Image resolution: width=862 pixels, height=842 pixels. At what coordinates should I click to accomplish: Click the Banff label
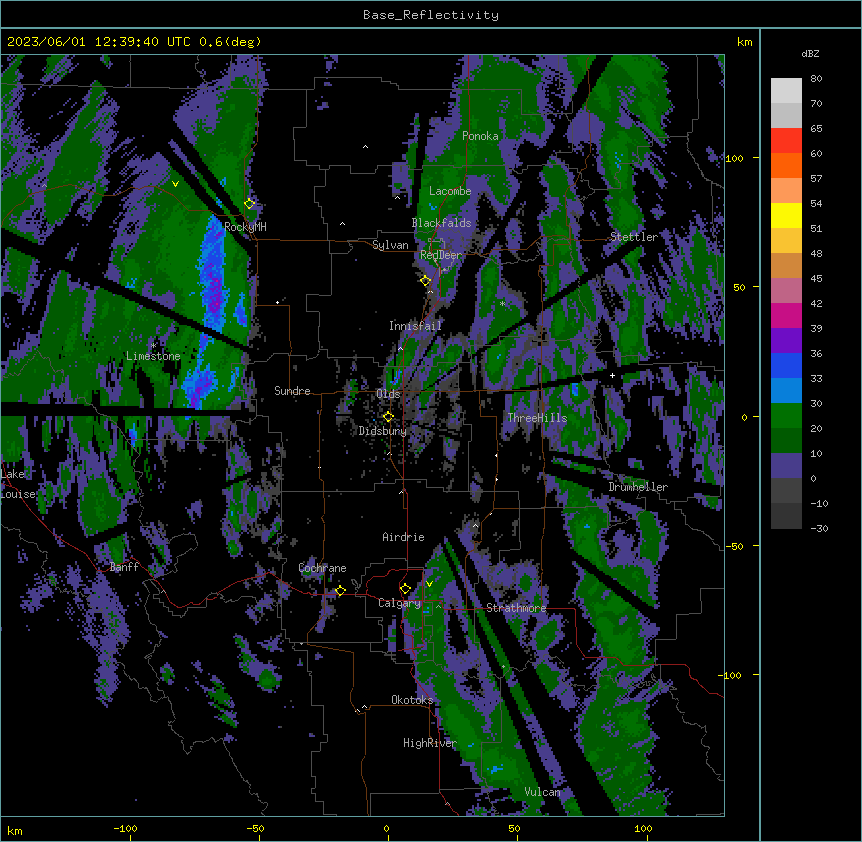(124, 567)
